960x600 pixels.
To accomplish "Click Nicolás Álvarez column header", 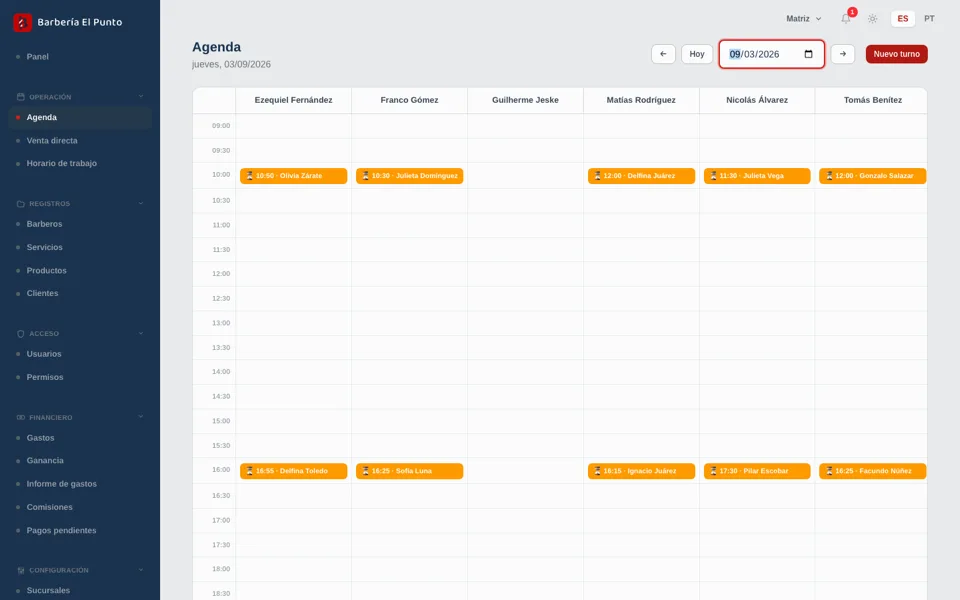I will (757, 100).
